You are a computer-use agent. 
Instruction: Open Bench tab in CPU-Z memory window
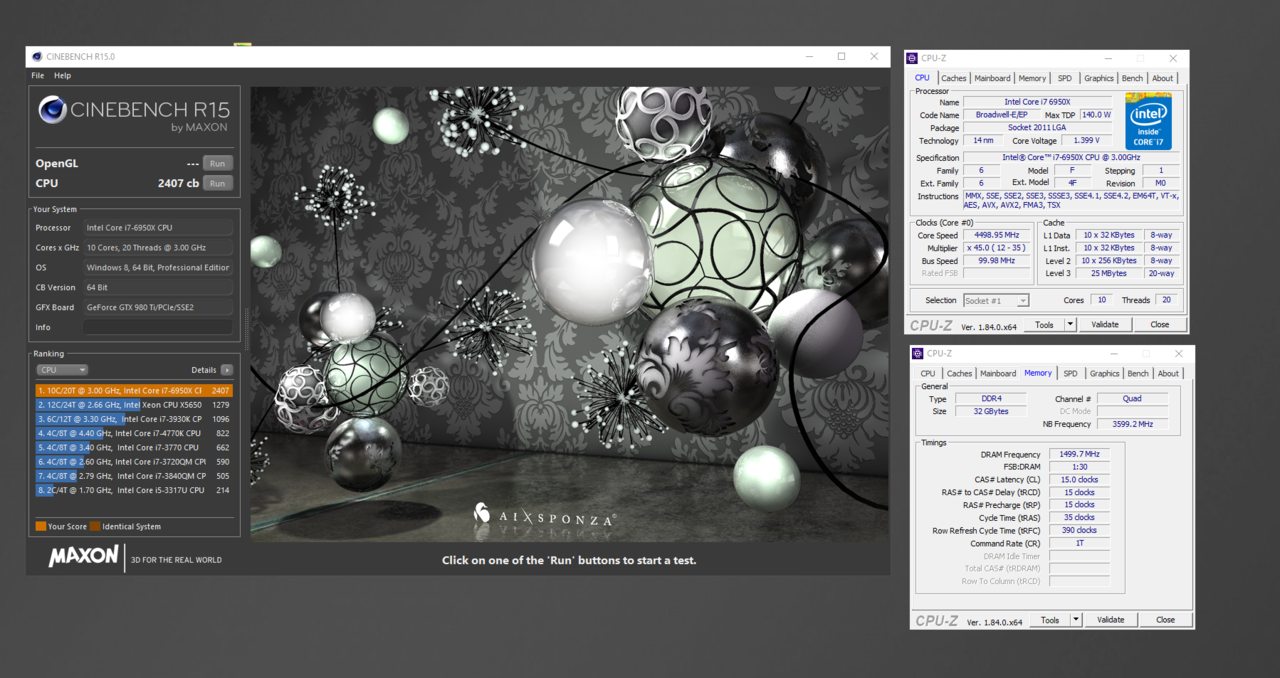pyautogui.click(x=1138, y=373)
